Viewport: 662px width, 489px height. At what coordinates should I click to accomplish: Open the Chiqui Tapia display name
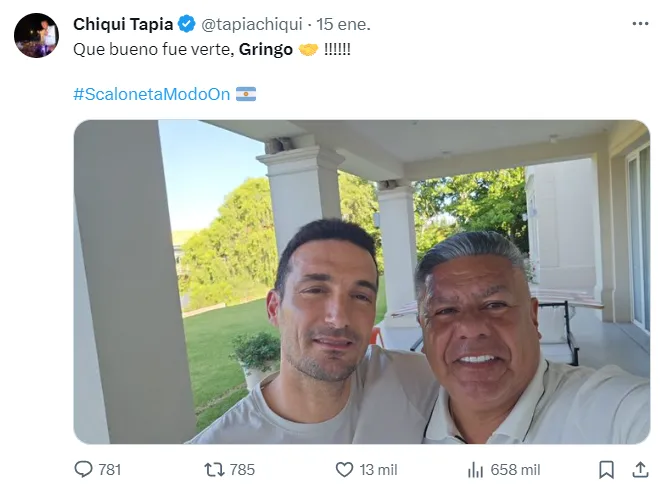coord(123,24)
